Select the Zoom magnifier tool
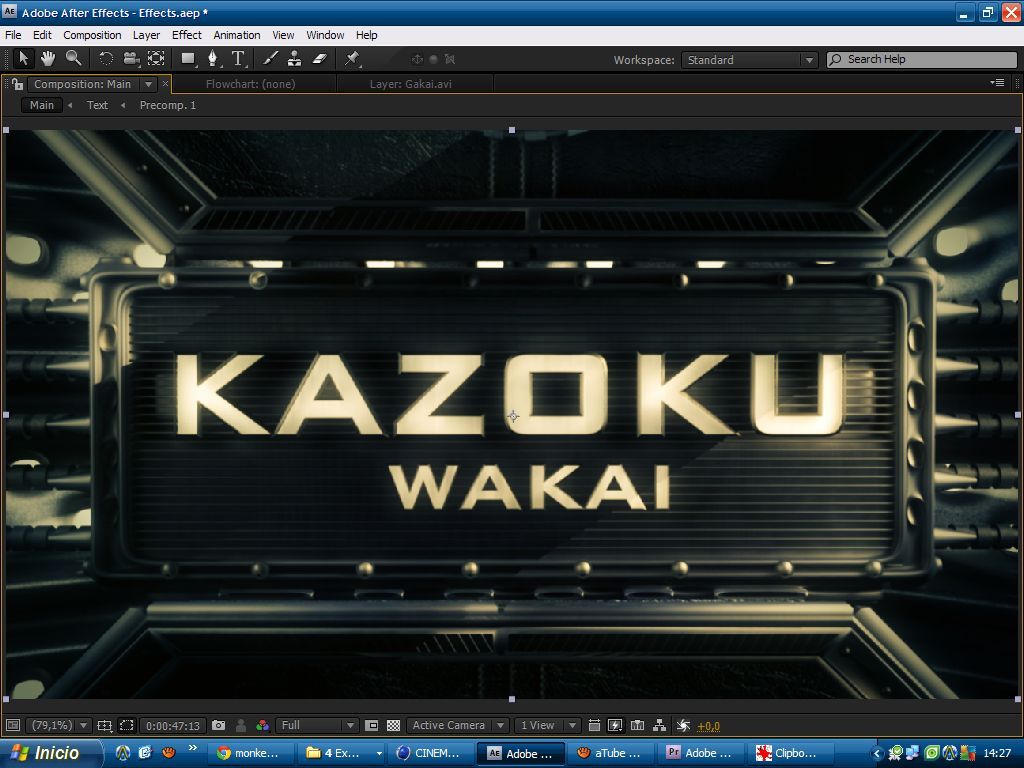1024x768 pixels. [73, 59]
